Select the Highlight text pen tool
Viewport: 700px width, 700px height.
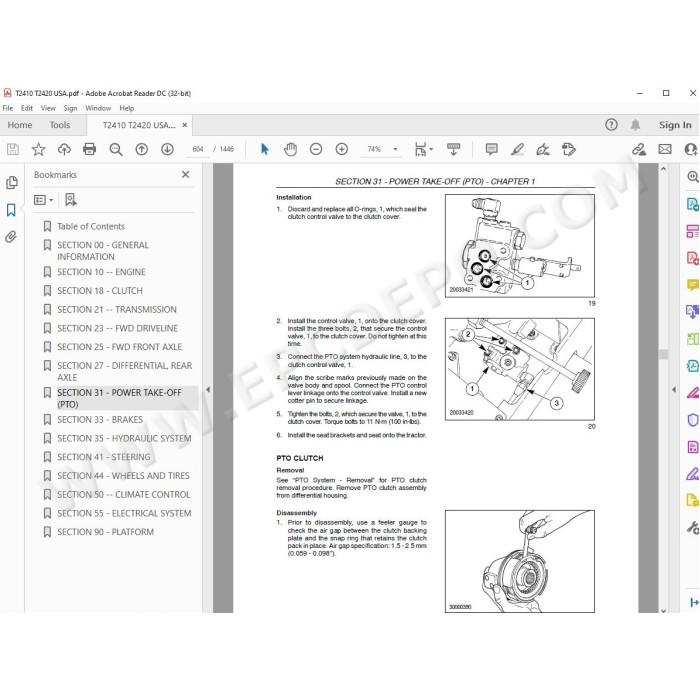pos(517,149)
